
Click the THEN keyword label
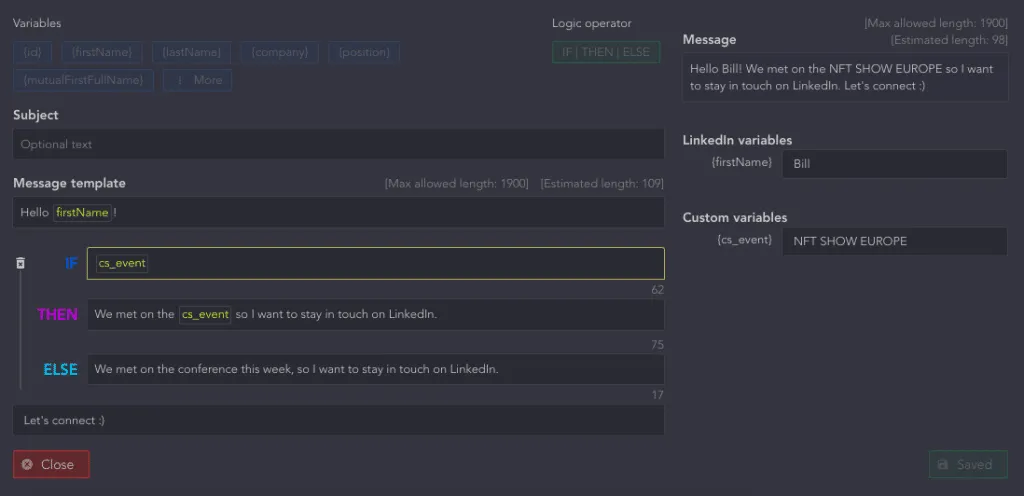click(x=57, y=315)
